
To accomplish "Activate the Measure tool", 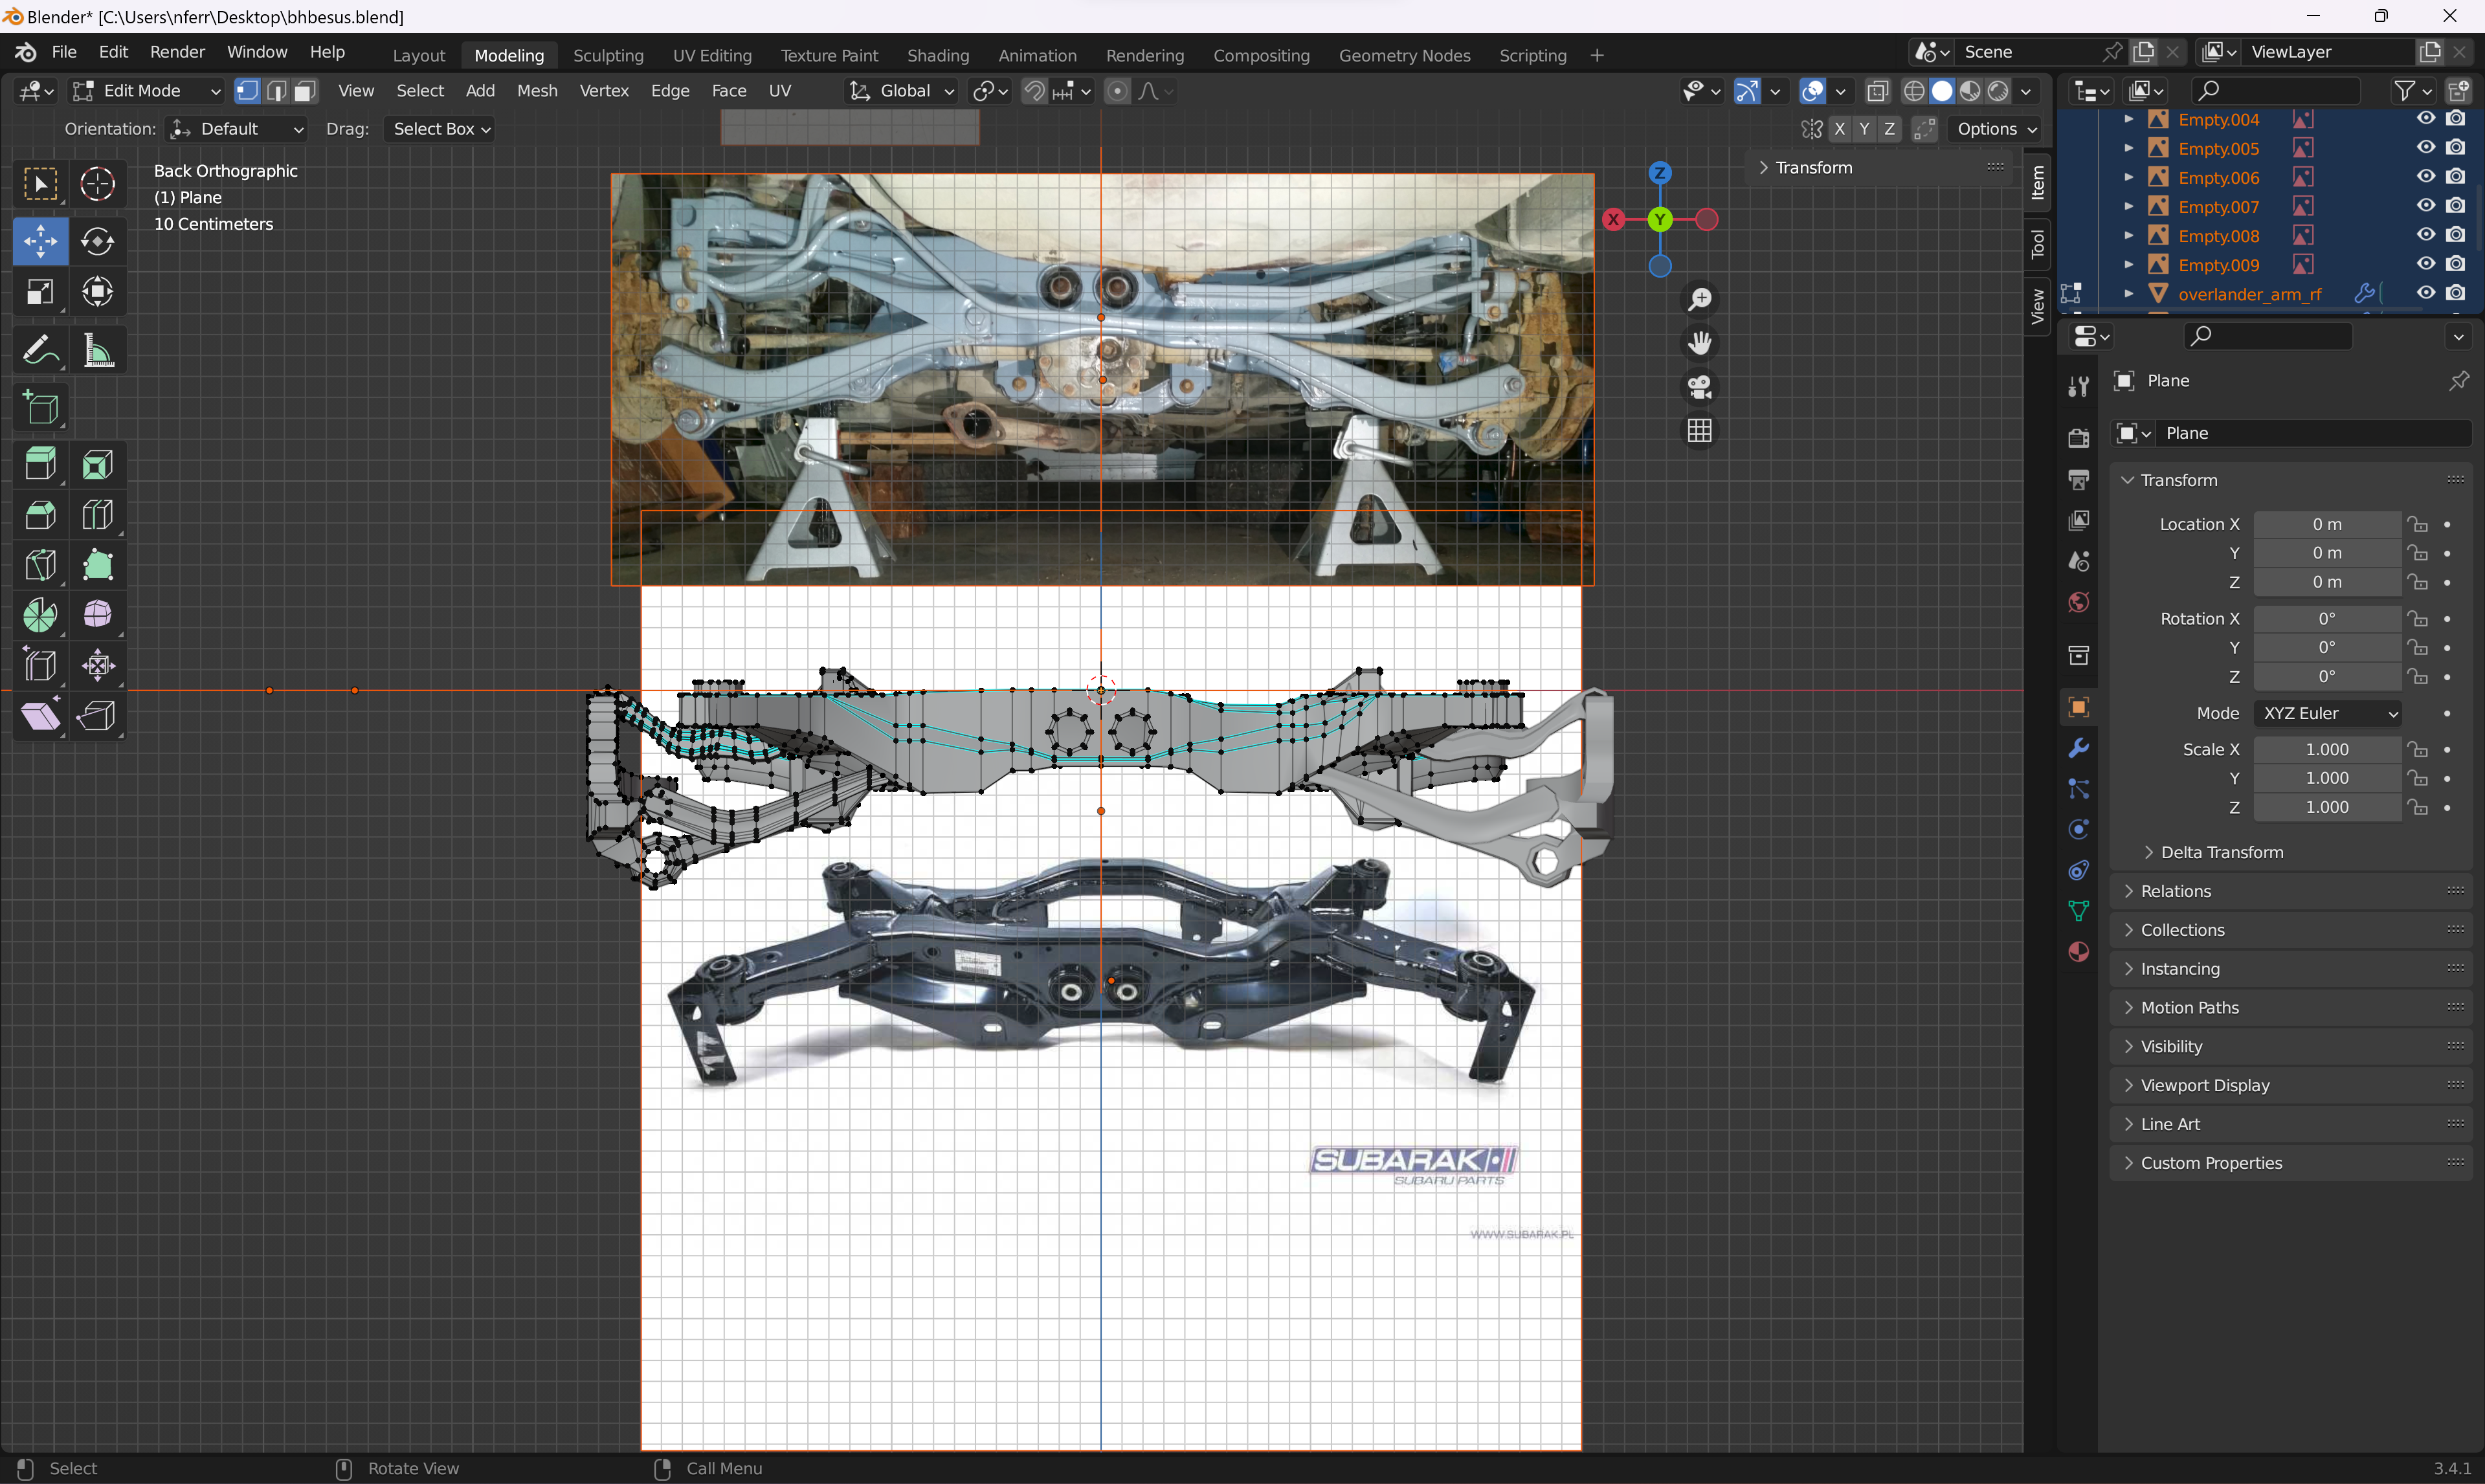I will coord(97,351).
